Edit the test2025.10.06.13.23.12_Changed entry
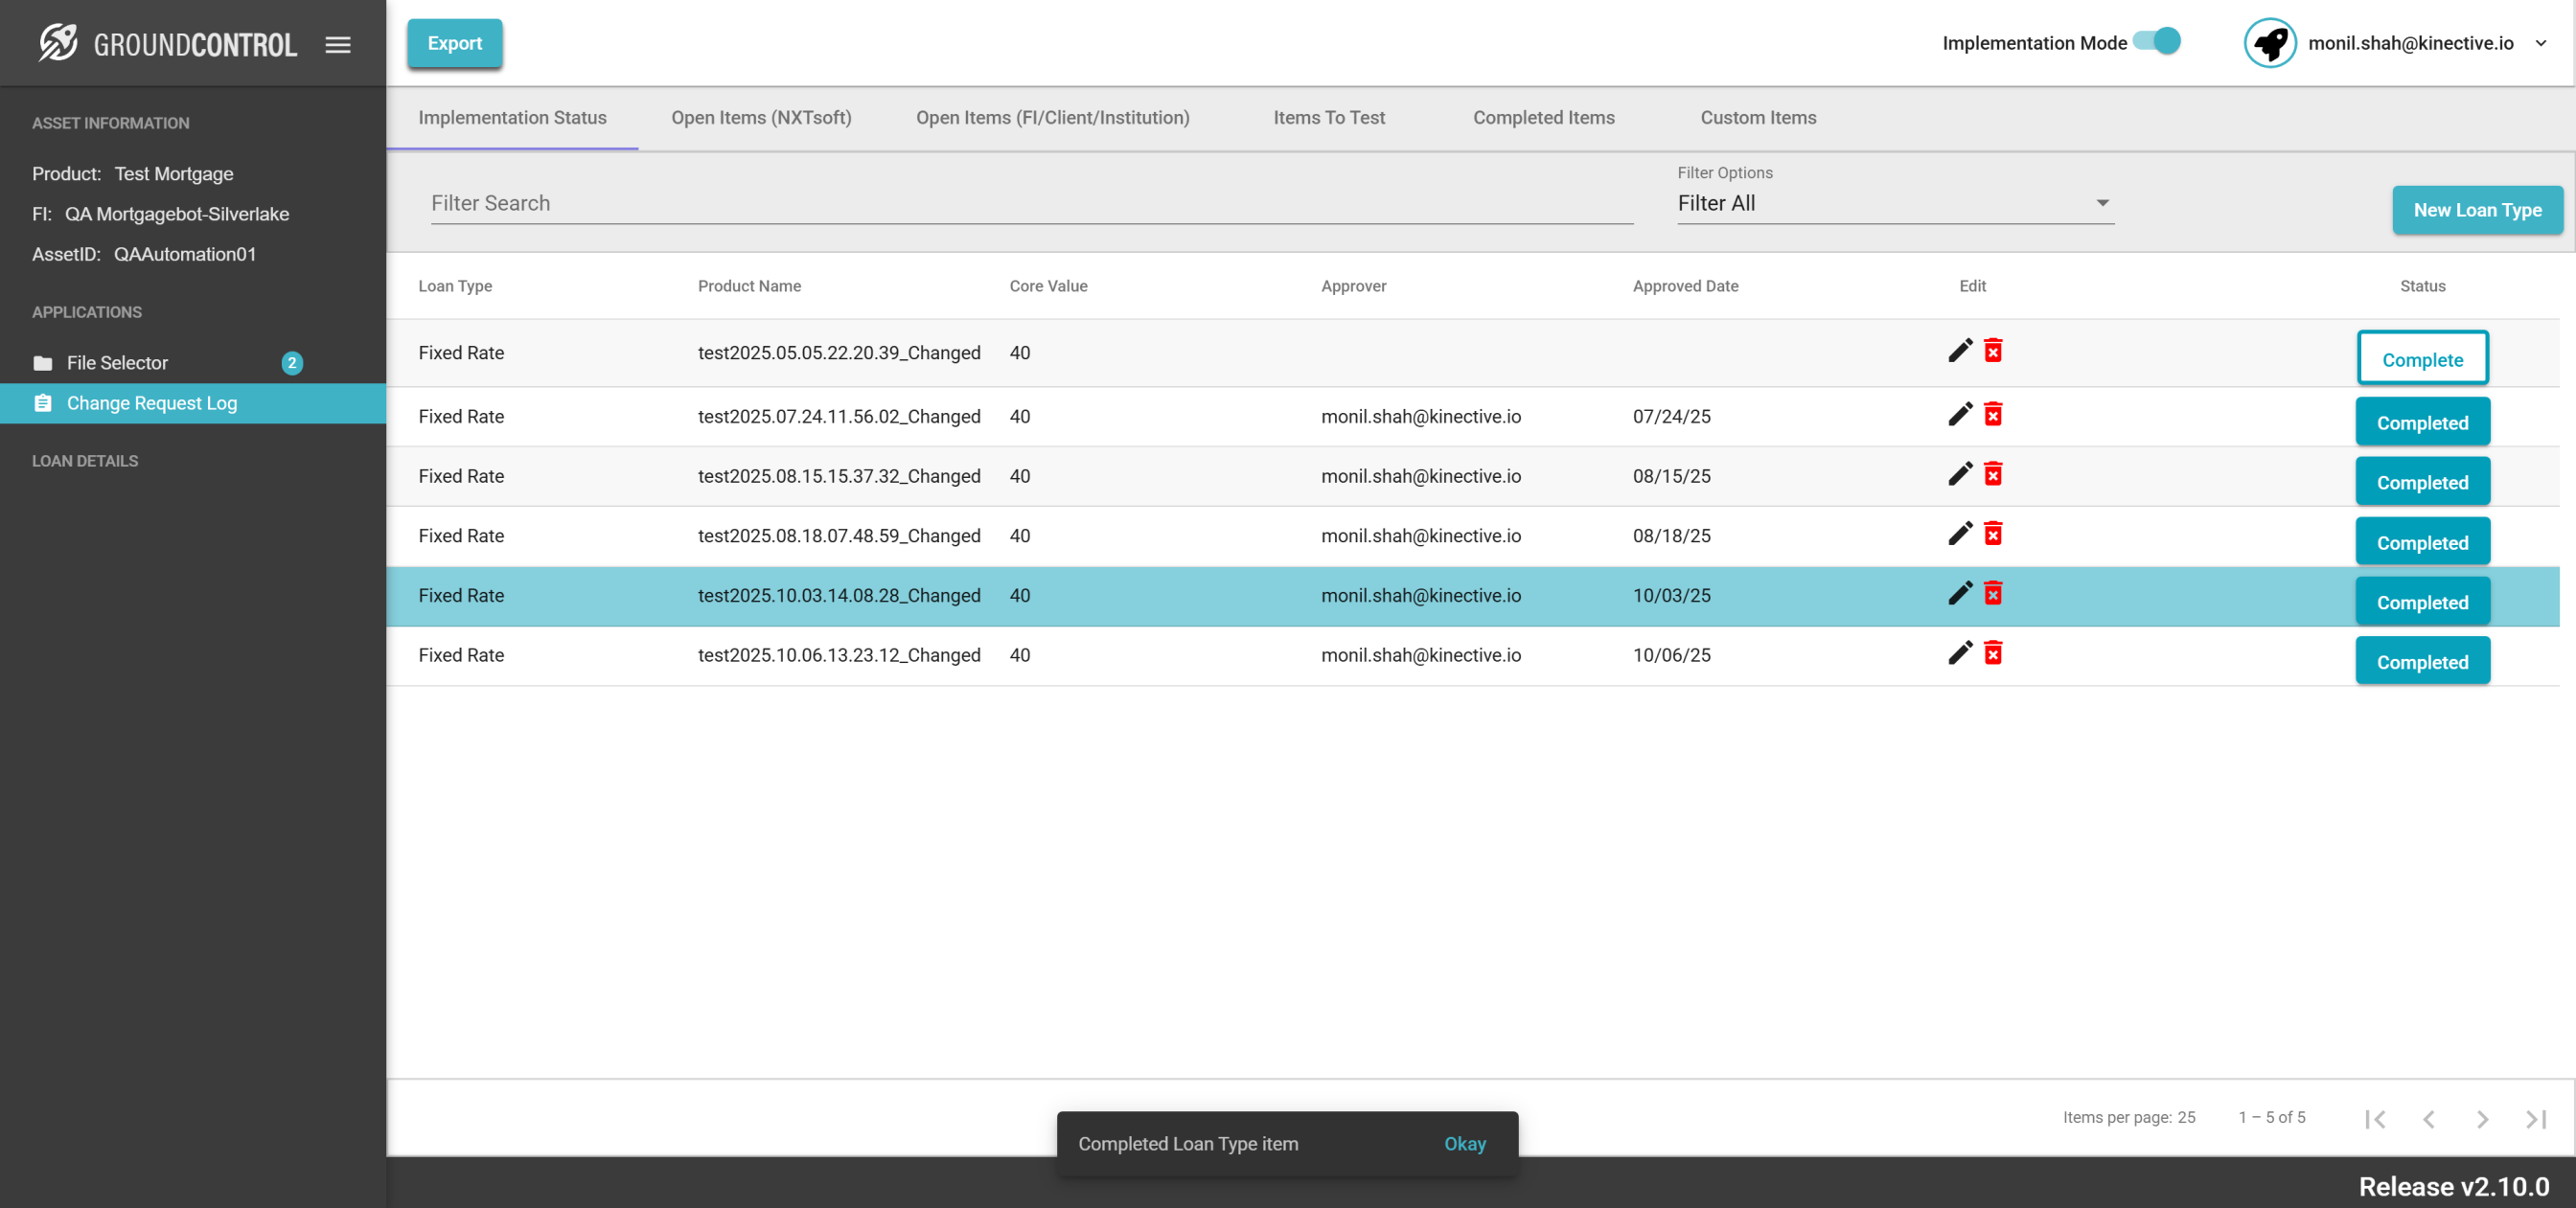Image resolution: width=2576 pixels, height=1208 pixels. tap(1960, 653)
